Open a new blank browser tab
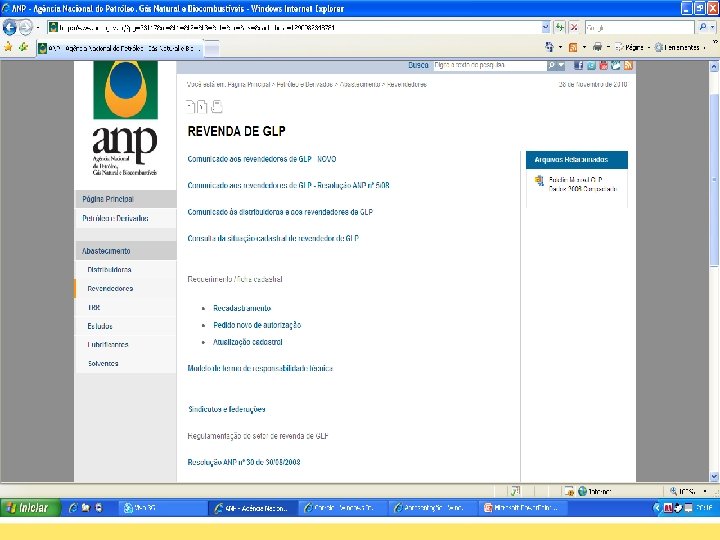Viewport: 720px width, 540px height. click(212, 48)
